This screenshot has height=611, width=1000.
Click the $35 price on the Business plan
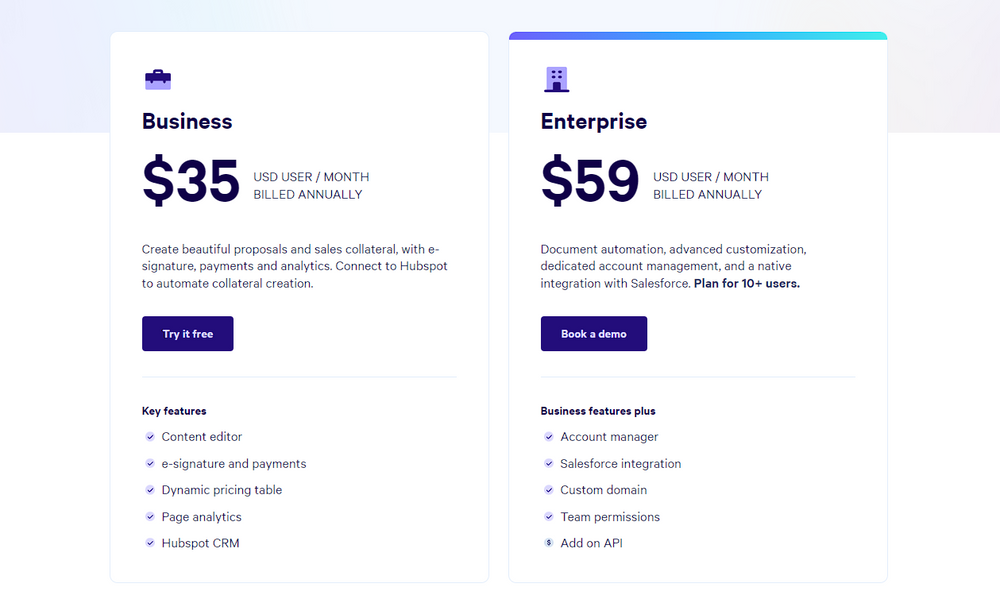click(x=190, y=181)
